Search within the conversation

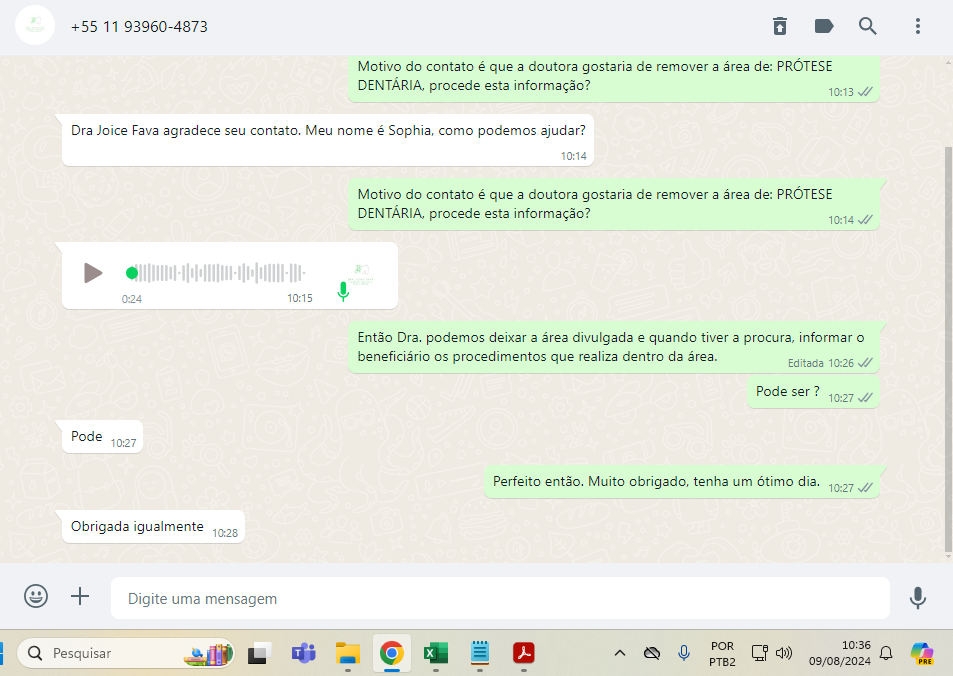tap(867, 26)
